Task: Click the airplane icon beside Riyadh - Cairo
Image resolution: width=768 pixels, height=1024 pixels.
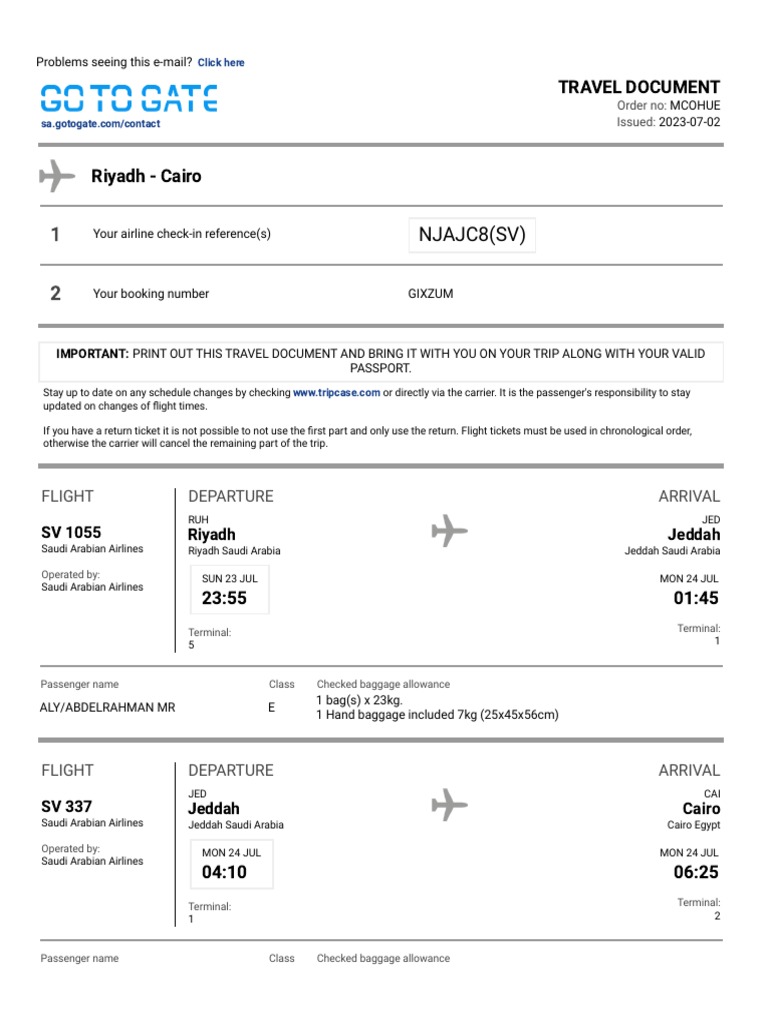Action: [x=57, y=177]
